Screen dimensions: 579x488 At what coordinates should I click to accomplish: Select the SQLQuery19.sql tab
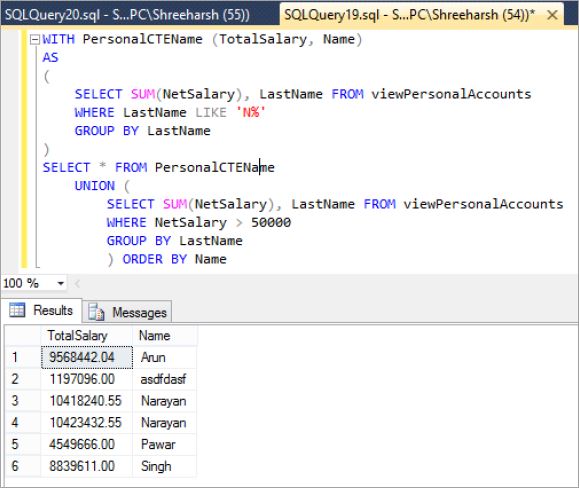410,15
